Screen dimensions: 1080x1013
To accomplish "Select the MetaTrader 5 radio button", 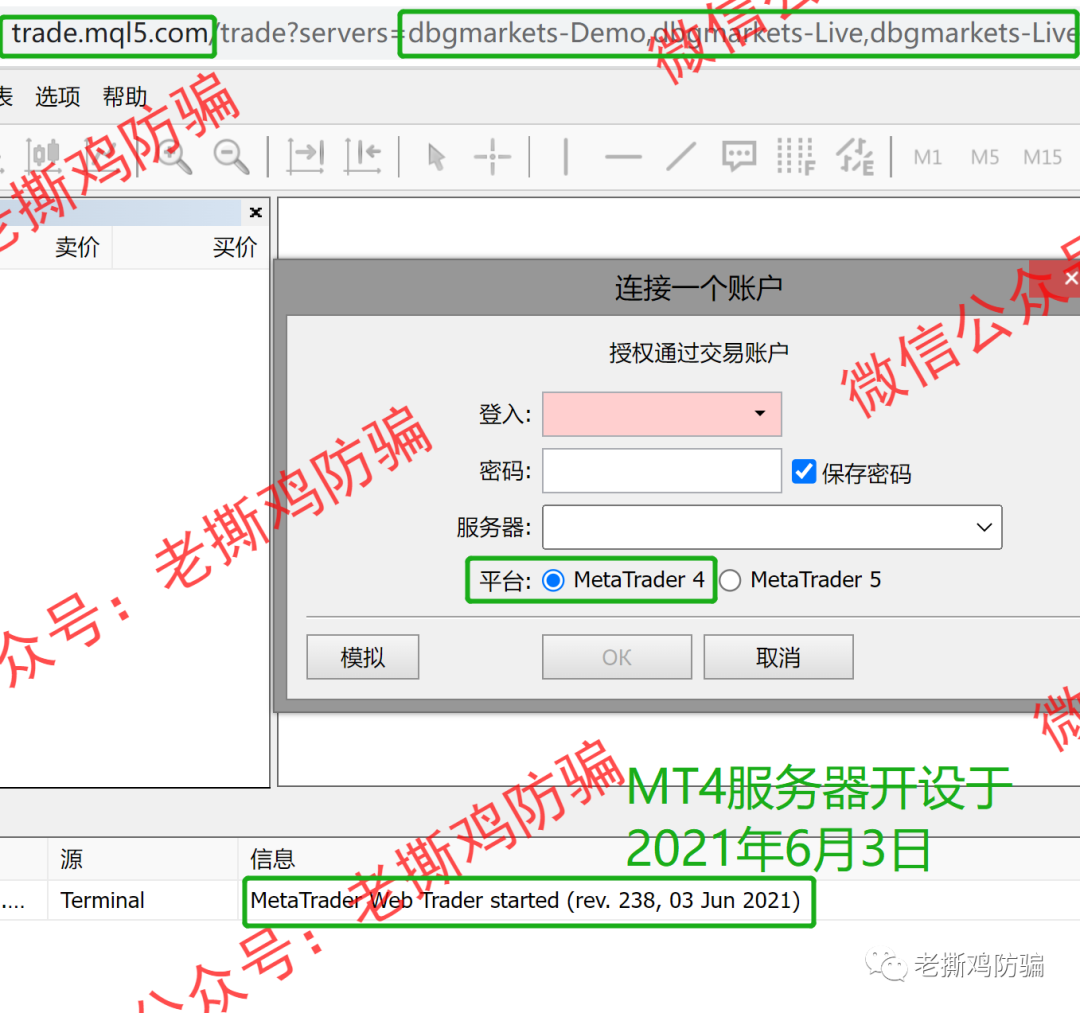I will (730, 581).
